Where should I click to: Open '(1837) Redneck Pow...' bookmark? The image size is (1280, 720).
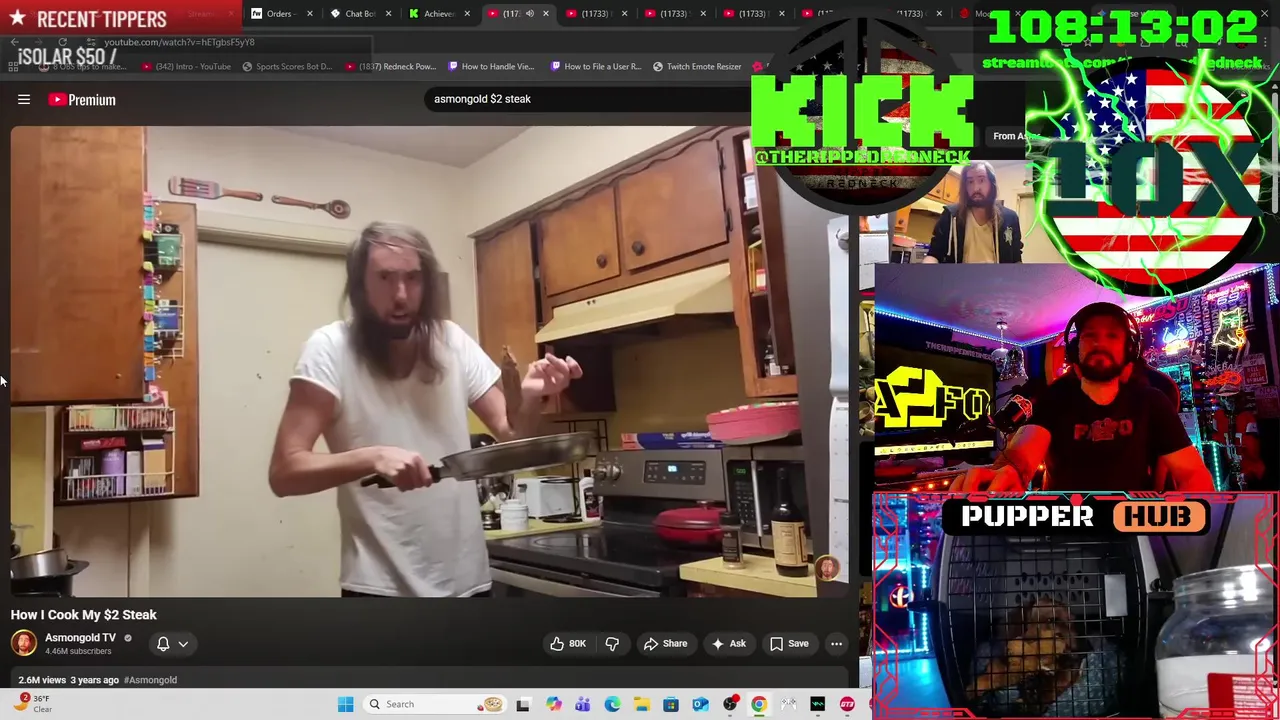click(x=390, y=67)
